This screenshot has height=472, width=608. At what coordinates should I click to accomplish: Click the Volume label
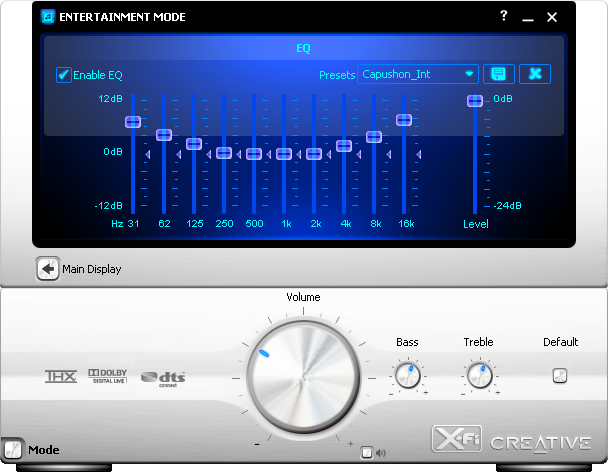(x=303, y=297)
